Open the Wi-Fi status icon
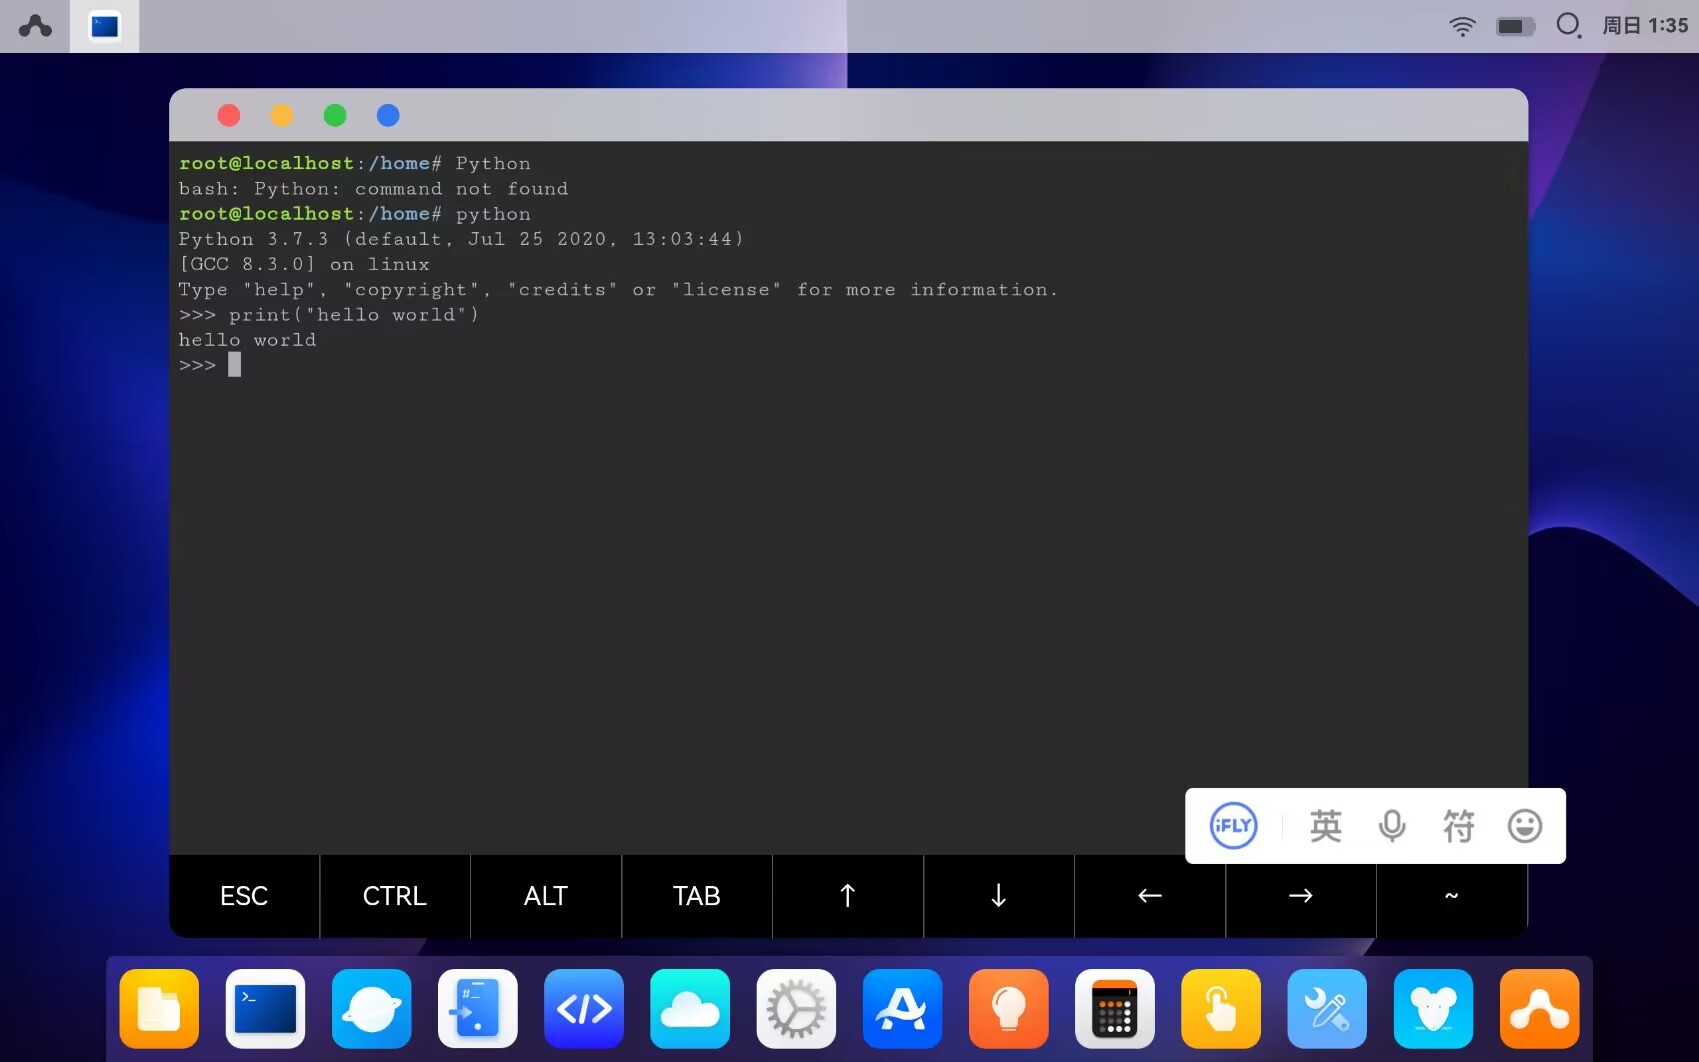 (1462, 26)
